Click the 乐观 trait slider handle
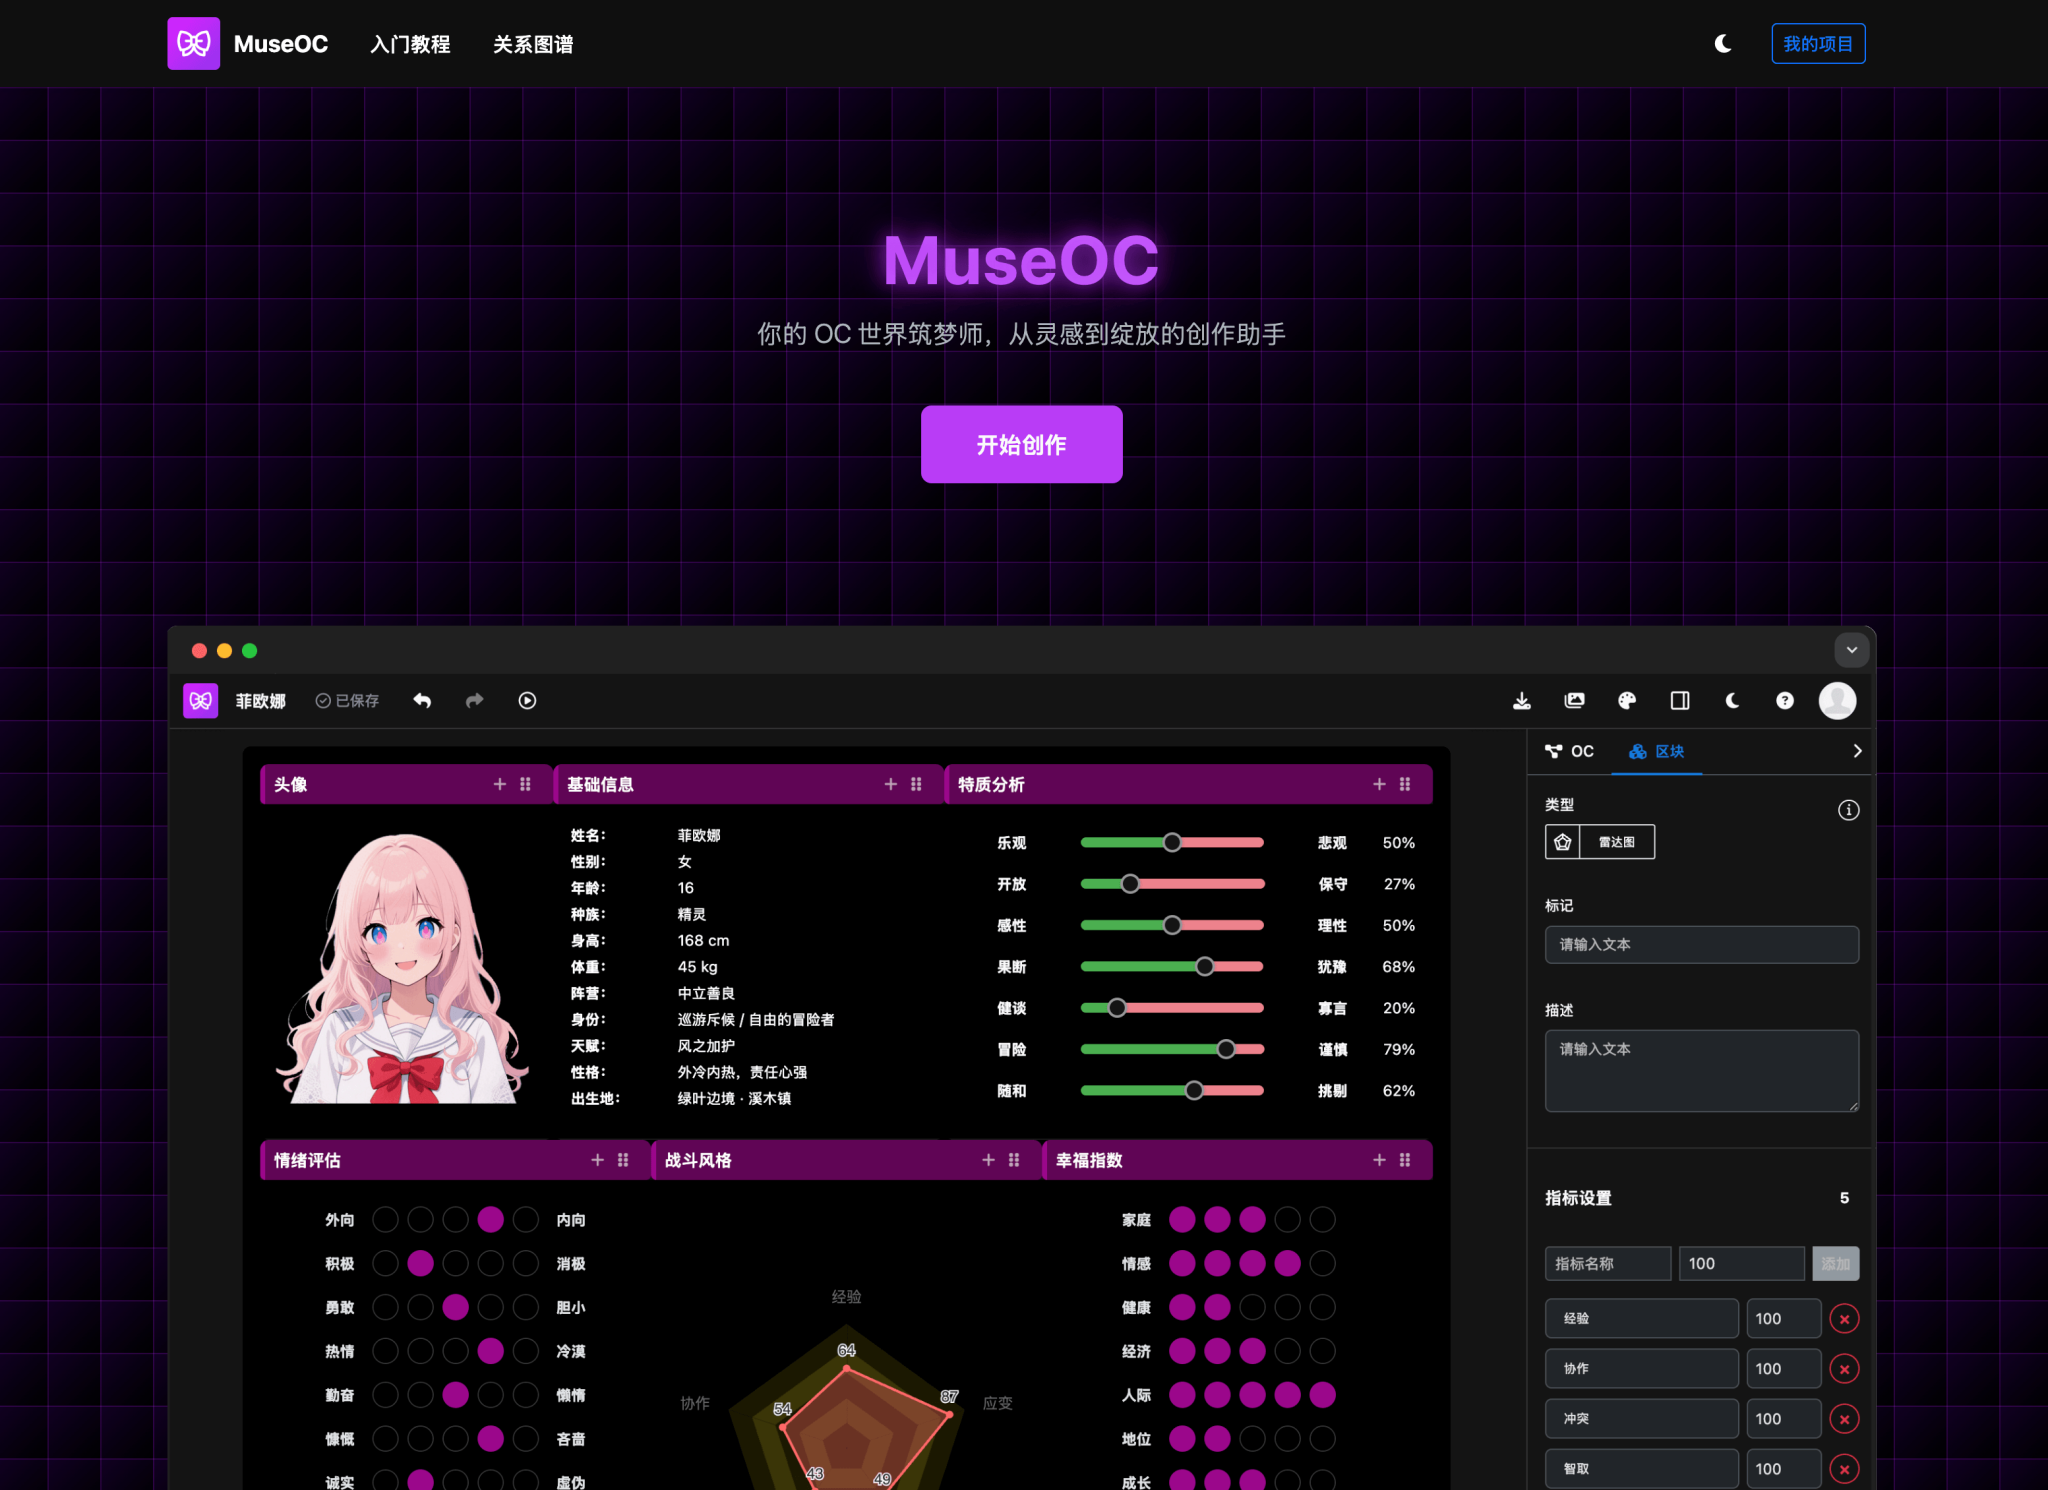2048x1490 pixels. pos(1172,842)
